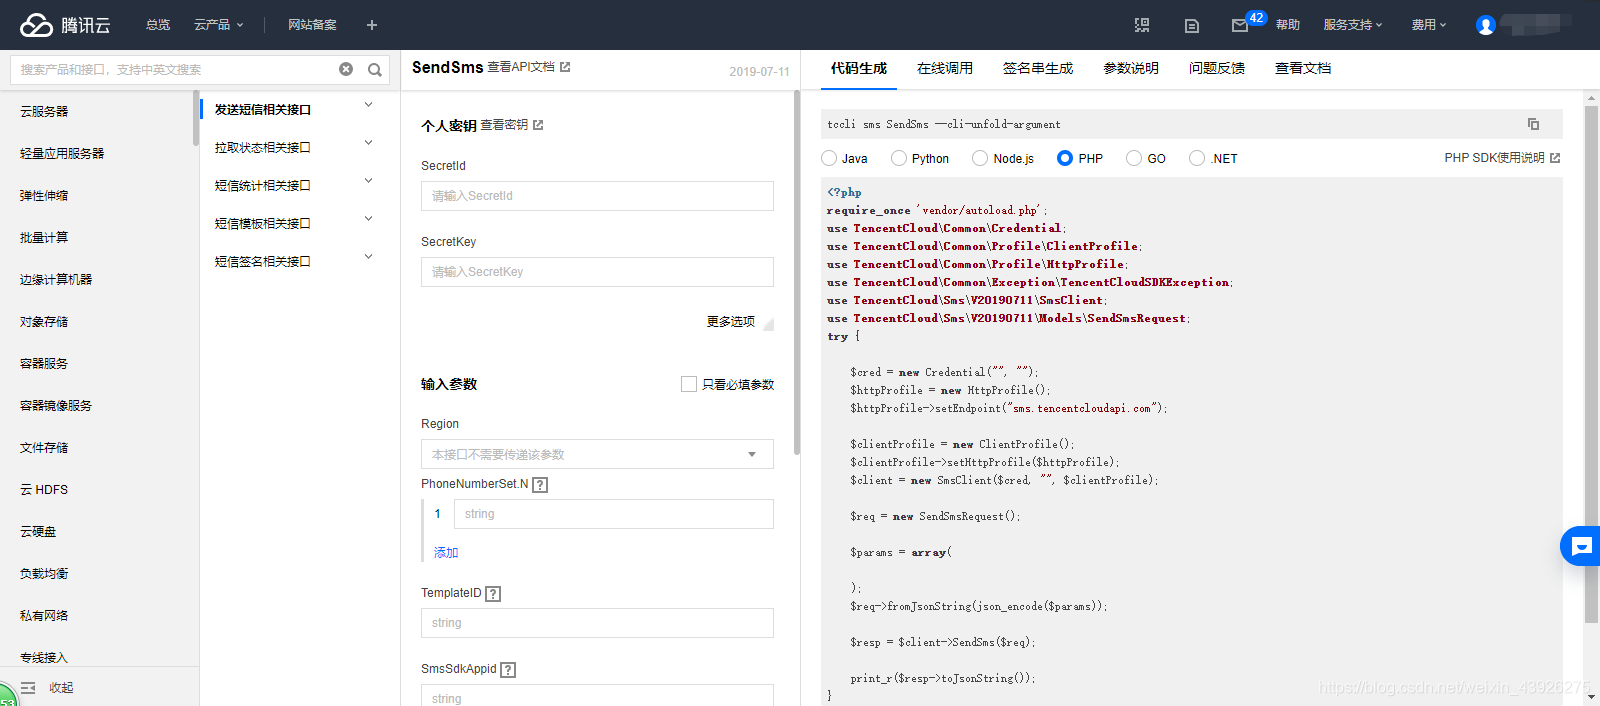
Task: Focus the SecretId input field
Action: (597, 196)
